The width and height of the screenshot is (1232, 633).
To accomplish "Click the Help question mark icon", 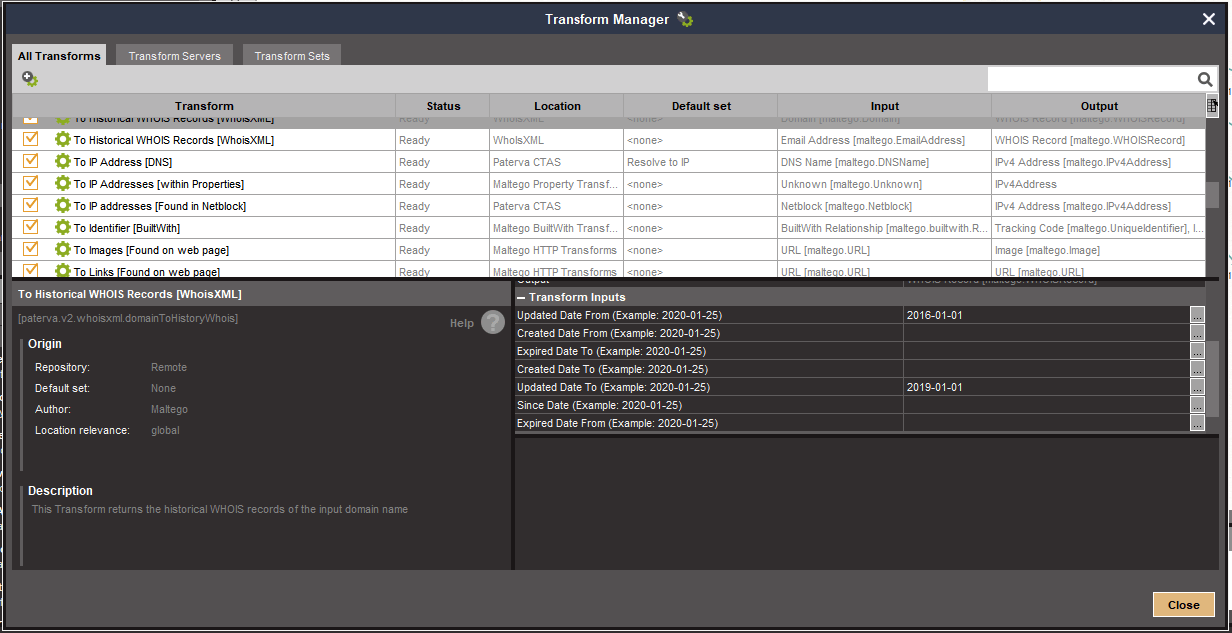I will [493, 322].
